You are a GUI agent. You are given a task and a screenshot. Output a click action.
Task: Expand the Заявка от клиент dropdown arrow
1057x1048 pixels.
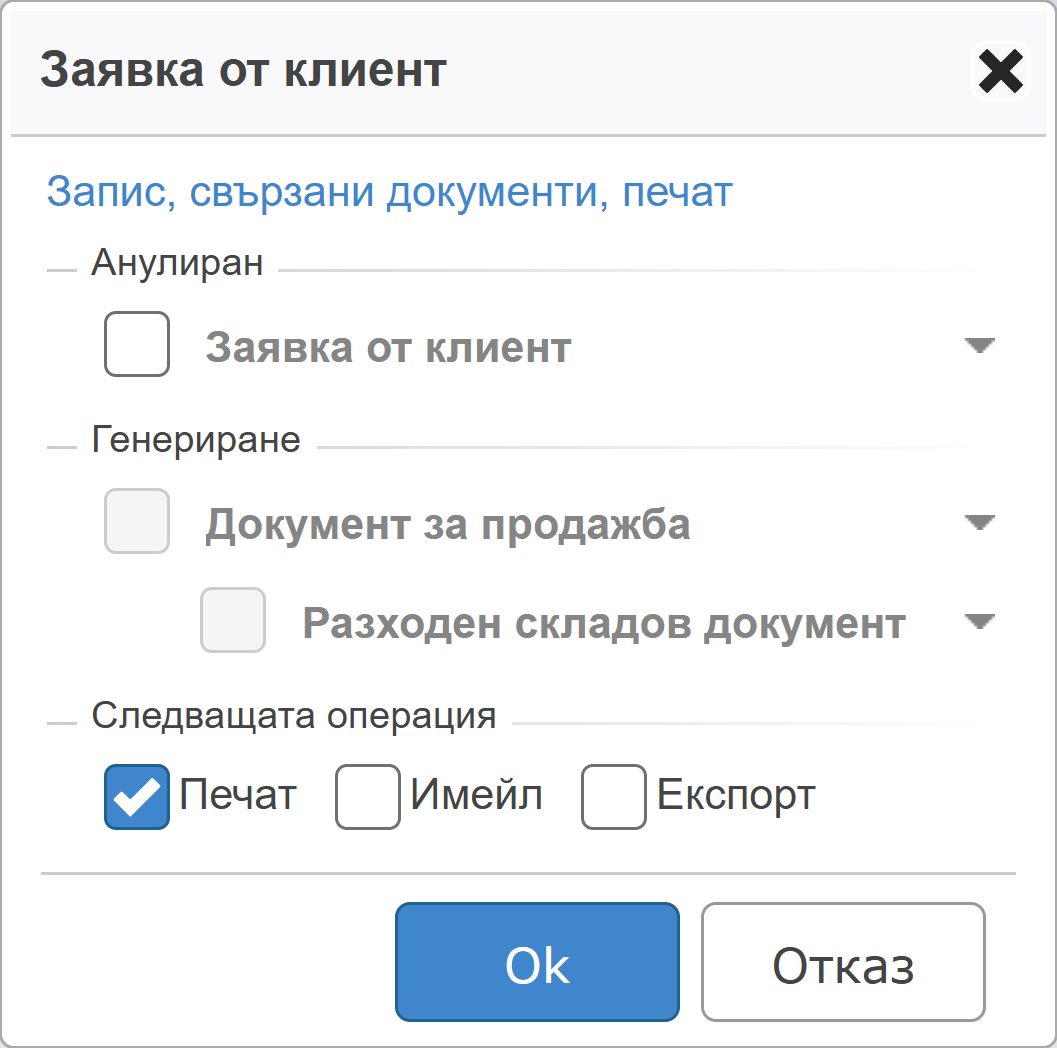pos(980,346)
